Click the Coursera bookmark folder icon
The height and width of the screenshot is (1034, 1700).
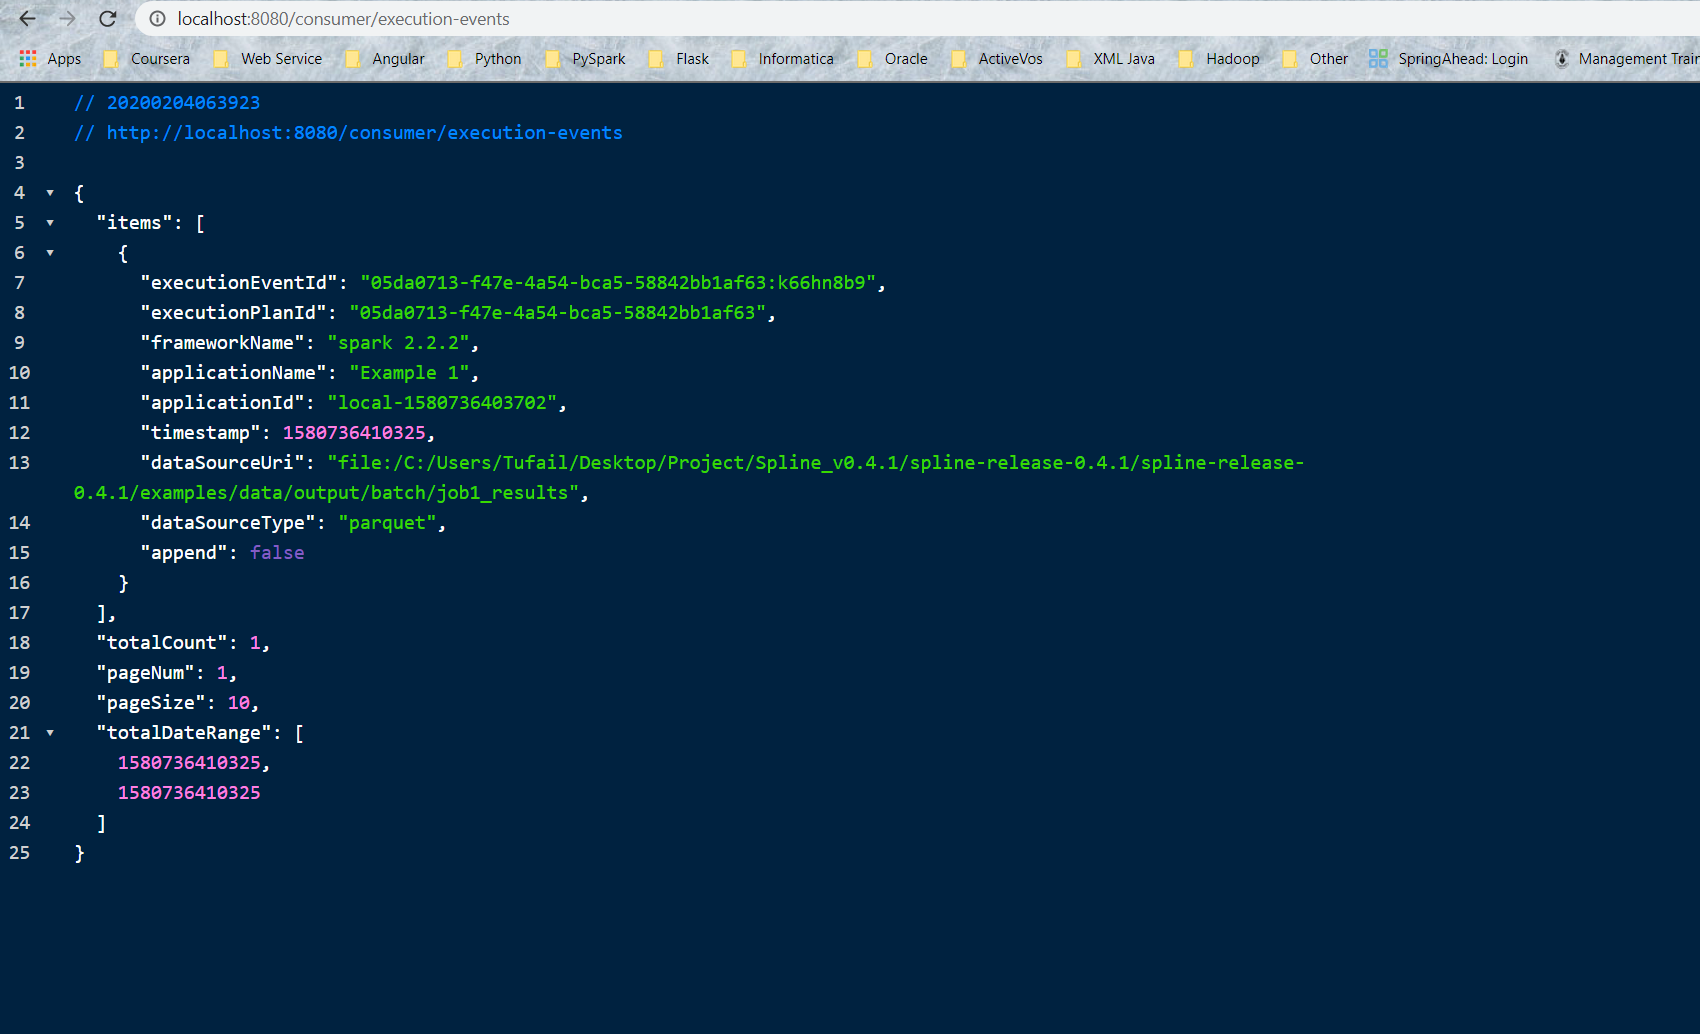(111, 58)
